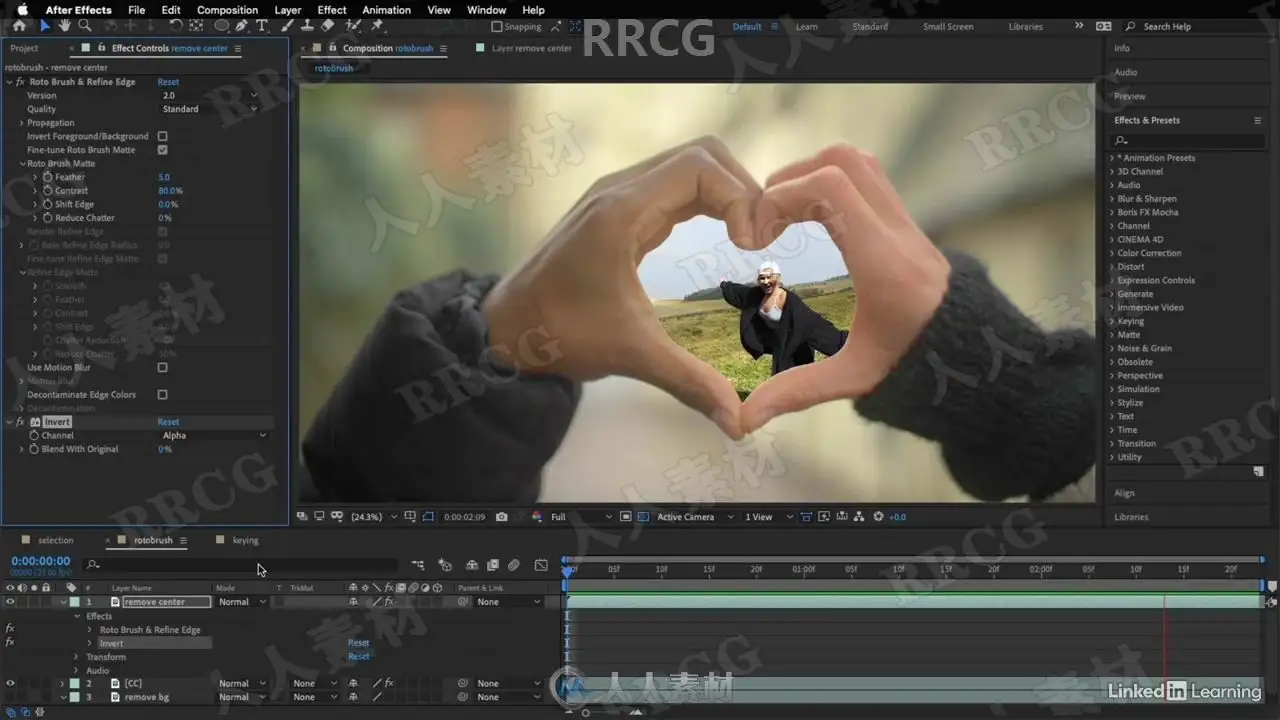Take a snapshot with camera icon
Image resolution: width=1280 pixels, height=720 pixels.
click(x=502, y=517)
